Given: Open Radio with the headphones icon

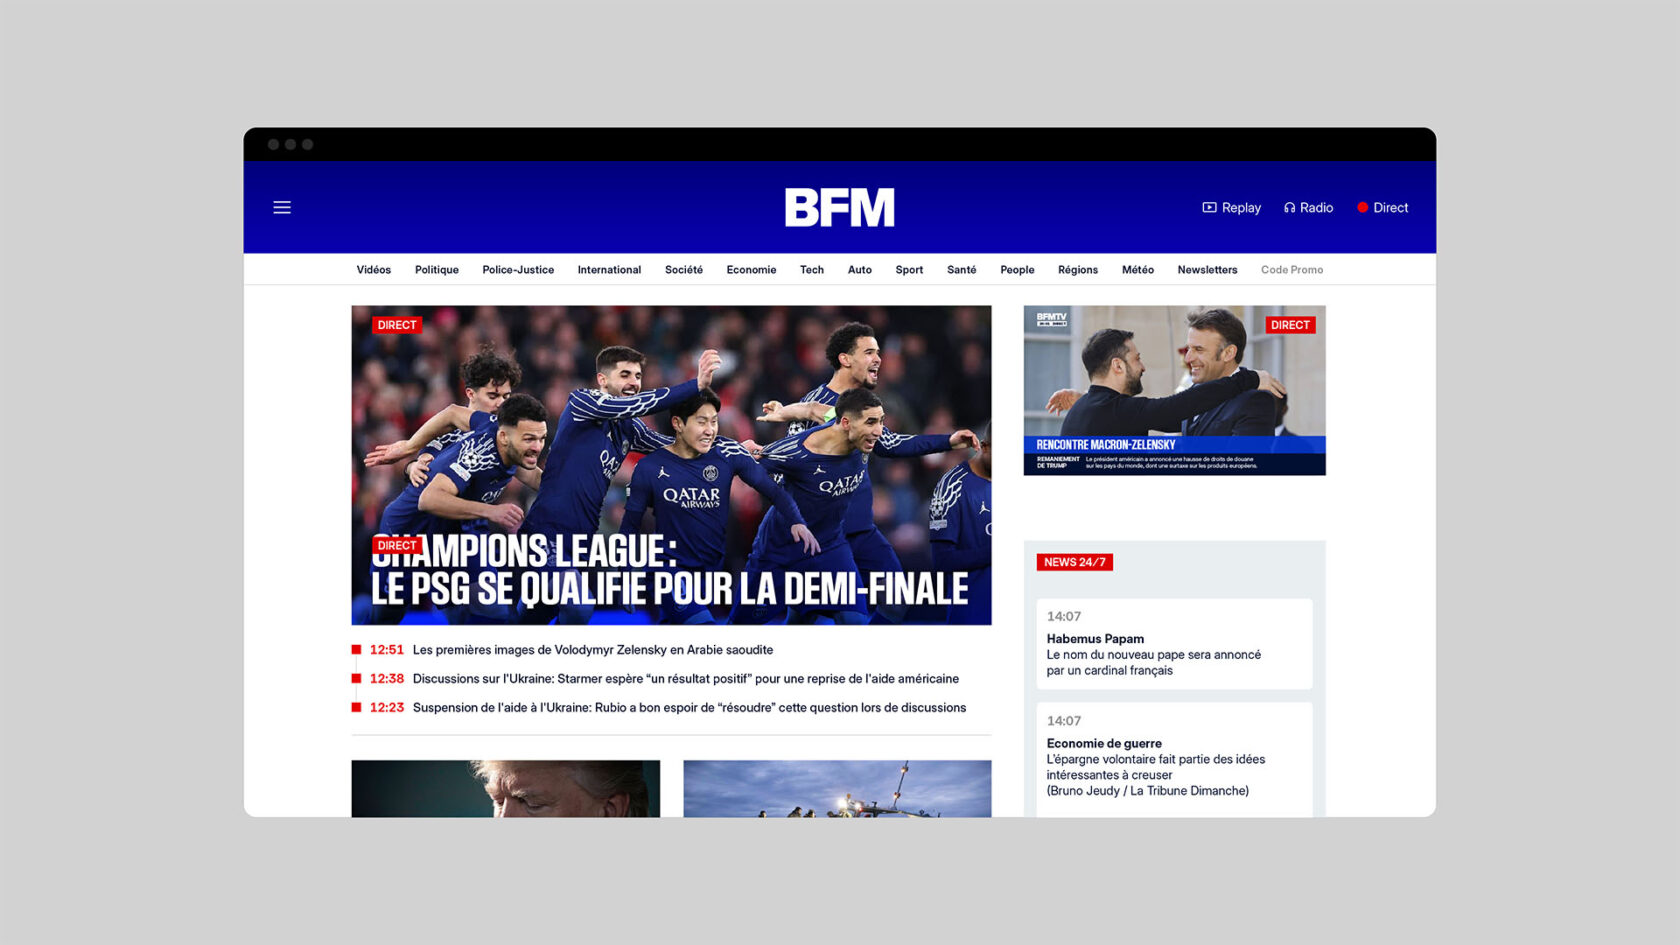Looking at the screenshot, I should click(x=1308, y=208).
